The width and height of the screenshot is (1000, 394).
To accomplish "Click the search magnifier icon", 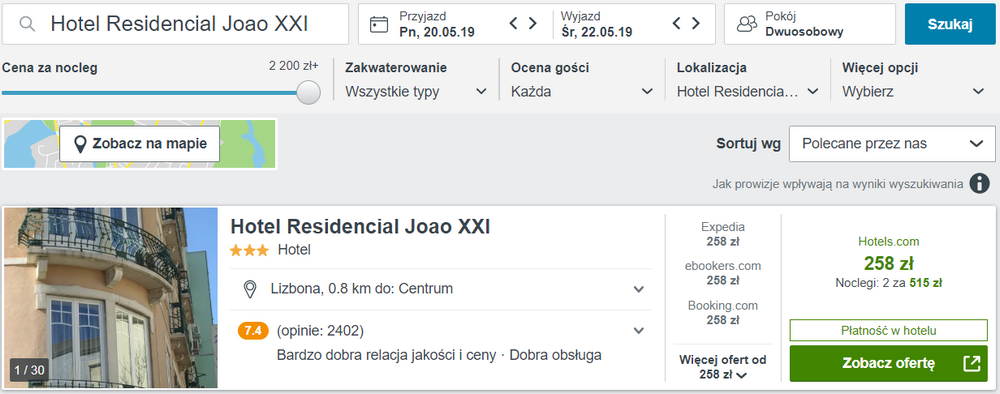I will pos(27,24).
